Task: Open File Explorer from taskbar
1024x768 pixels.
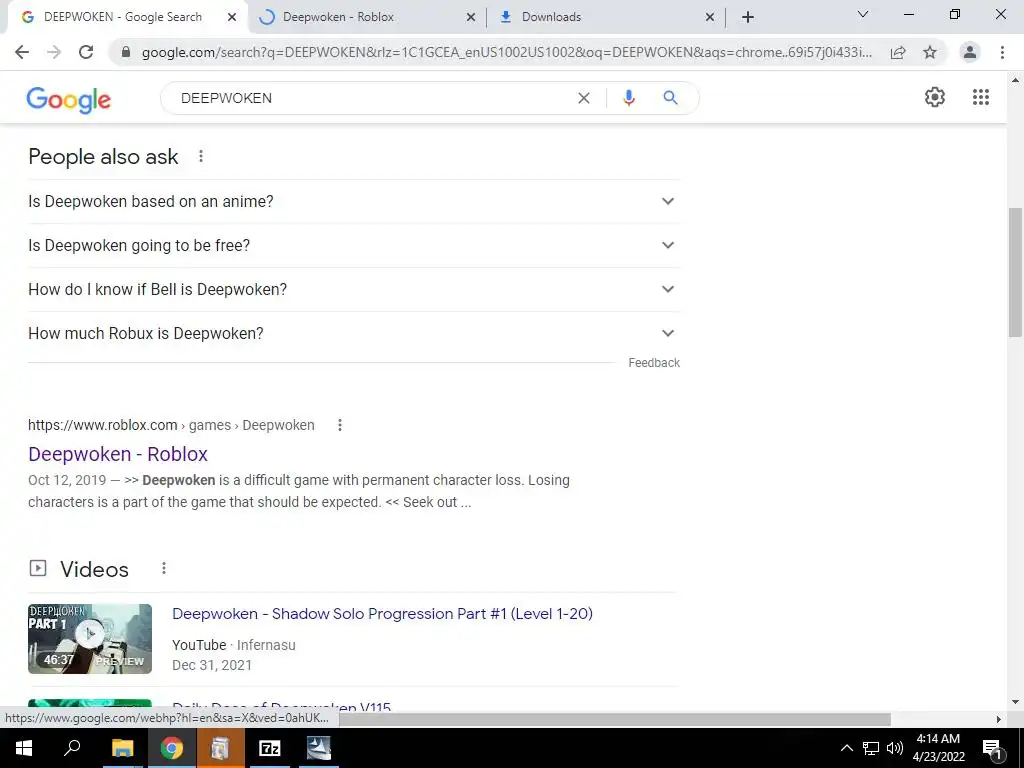Action: pyautogui.click(x=122, y=748)
